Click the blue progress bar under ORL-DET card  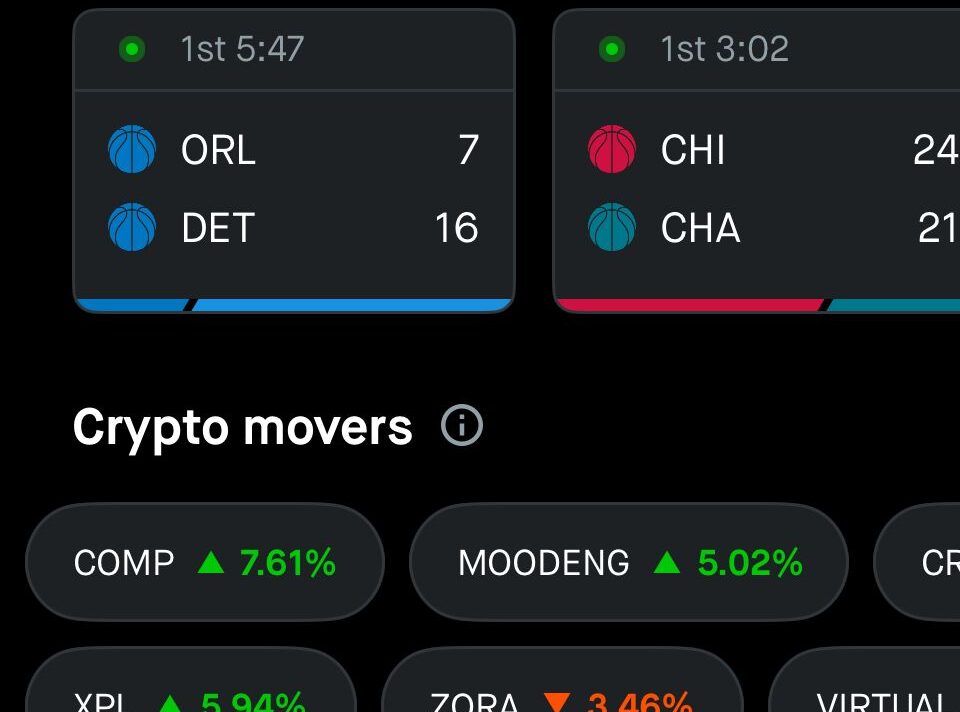point(293,300)
